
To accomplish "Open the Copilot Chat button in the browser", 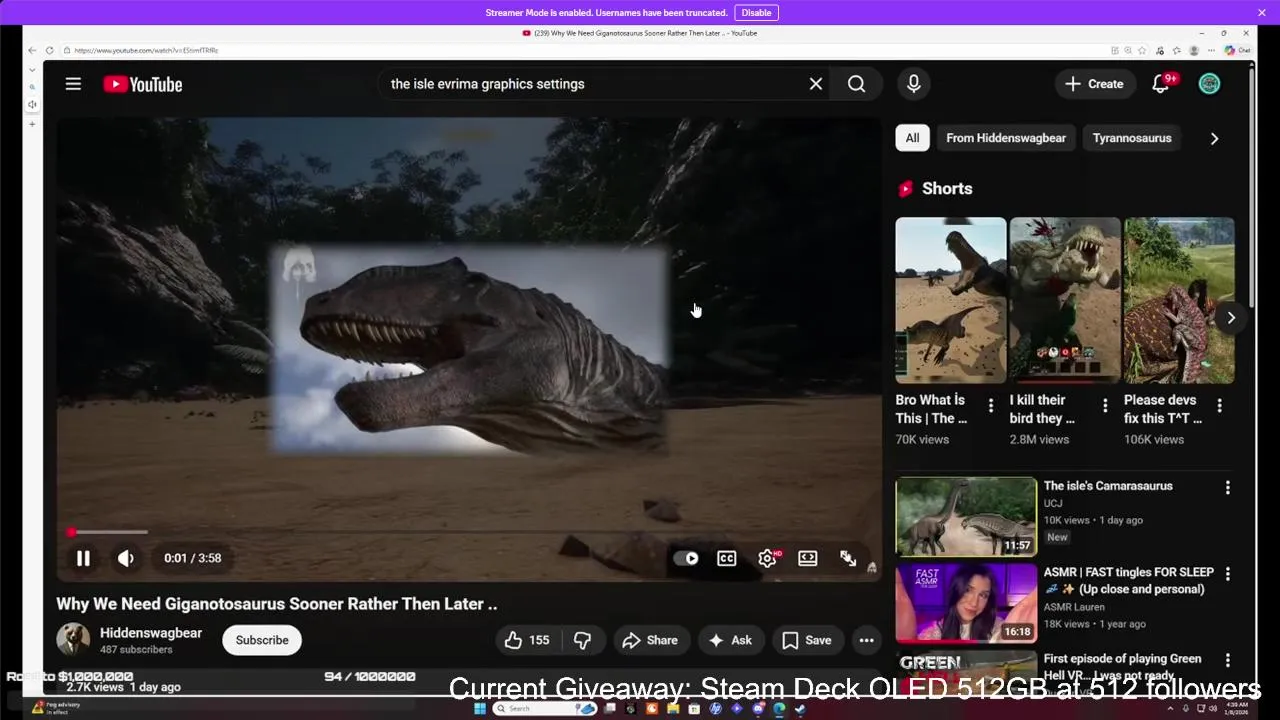I will tap(1237, 50).
